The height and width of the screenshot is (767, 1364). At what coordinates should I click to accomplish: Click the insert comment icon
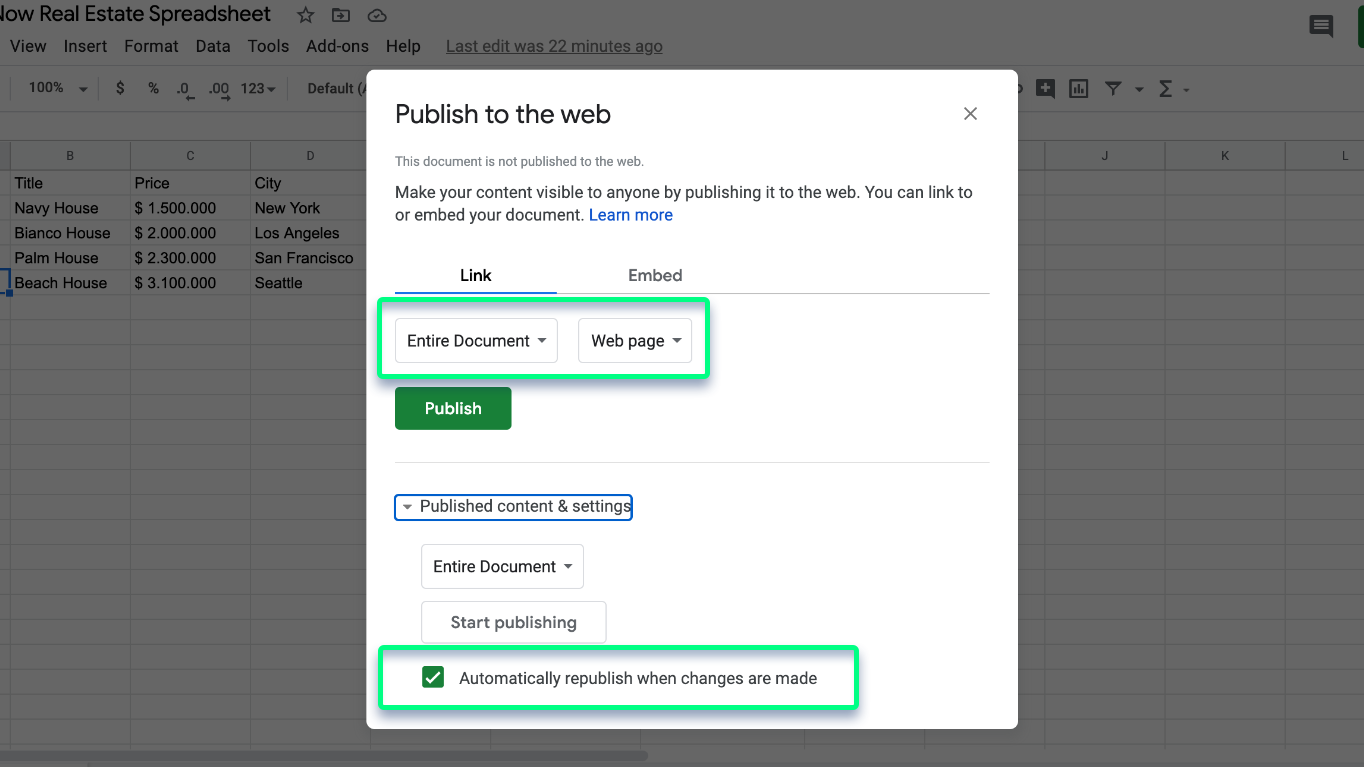pyautogui.click(x=1045, y=89)
